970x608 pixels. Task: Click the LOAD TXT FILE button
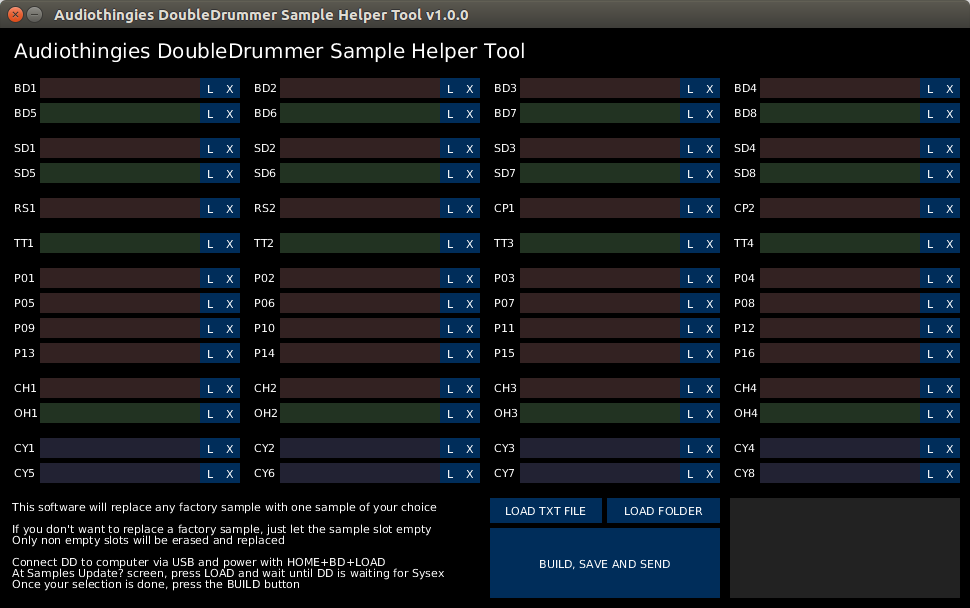(546, 511)
